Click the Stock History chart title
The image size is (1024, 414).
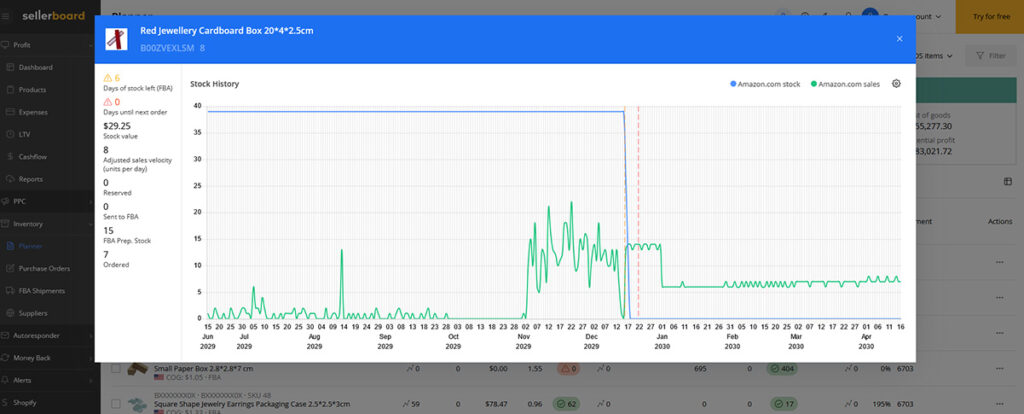pyautogui.click(x=214, y=84)
